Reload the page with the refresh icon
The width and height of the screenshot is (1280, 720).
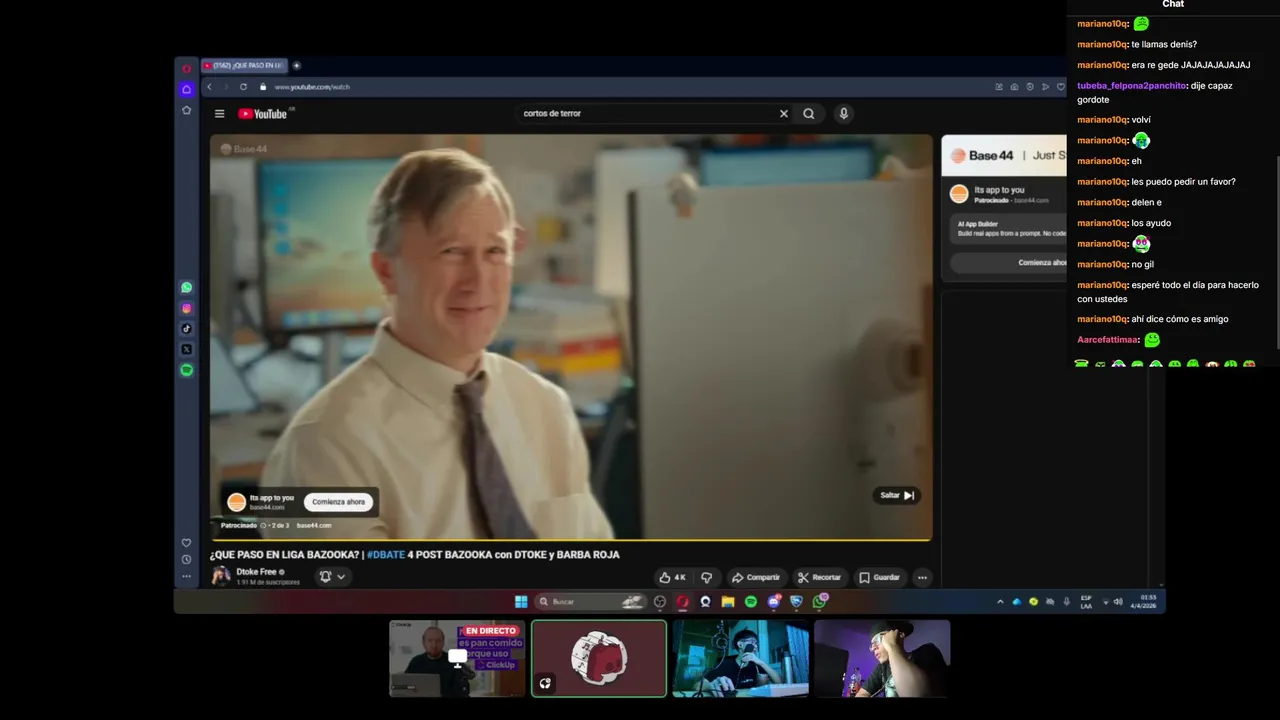tap(243, 87)
